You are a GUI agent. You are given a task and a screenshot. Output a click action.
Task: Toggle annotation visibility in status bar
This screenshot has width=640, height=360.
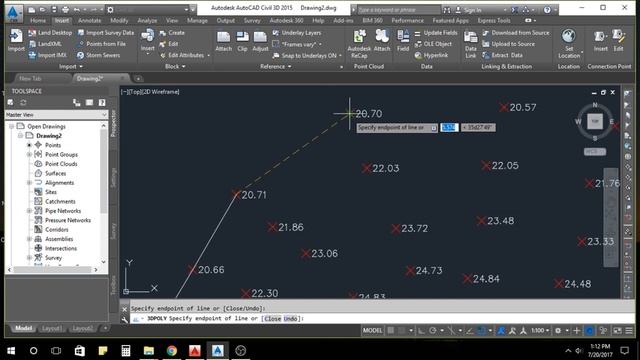(501, 331)
